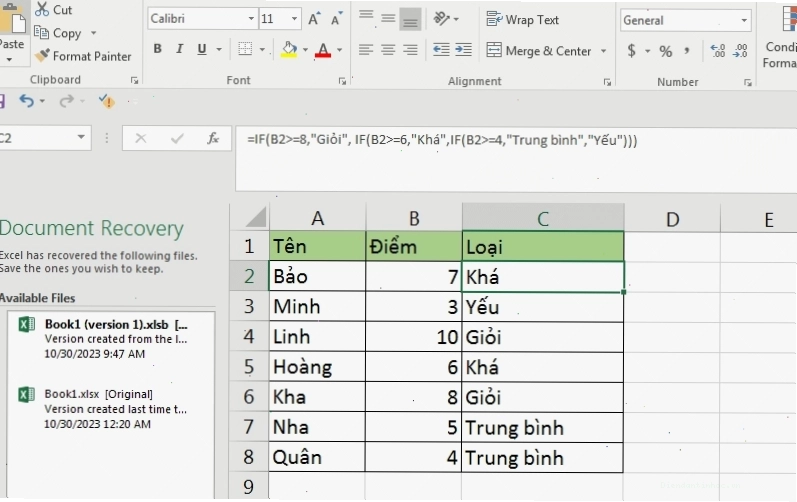Open the Calibri font name dropdown

(251, 19)
